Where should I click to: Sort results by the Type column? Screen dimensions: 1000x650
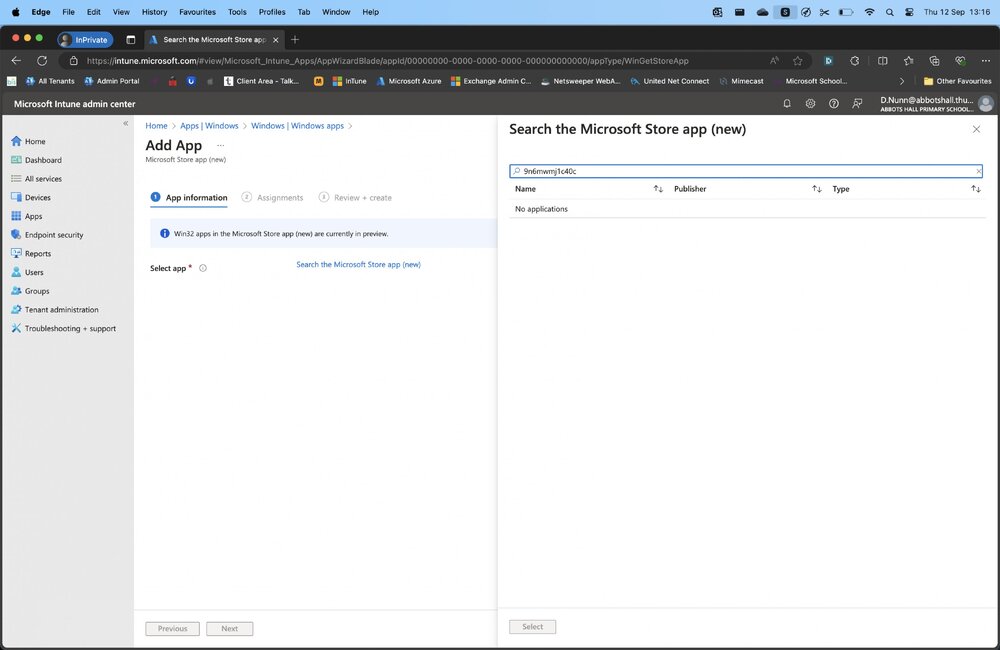click(x=975, y=189)
